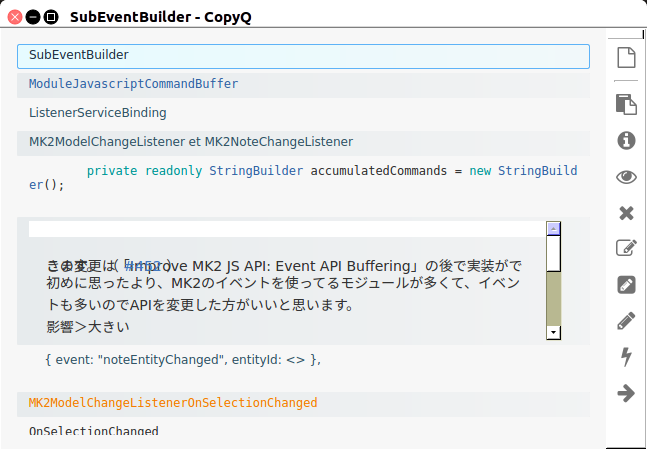Click the scroll up arrow in the Japanese note
This screenshot has width=647, height=450.
point(552,228)
